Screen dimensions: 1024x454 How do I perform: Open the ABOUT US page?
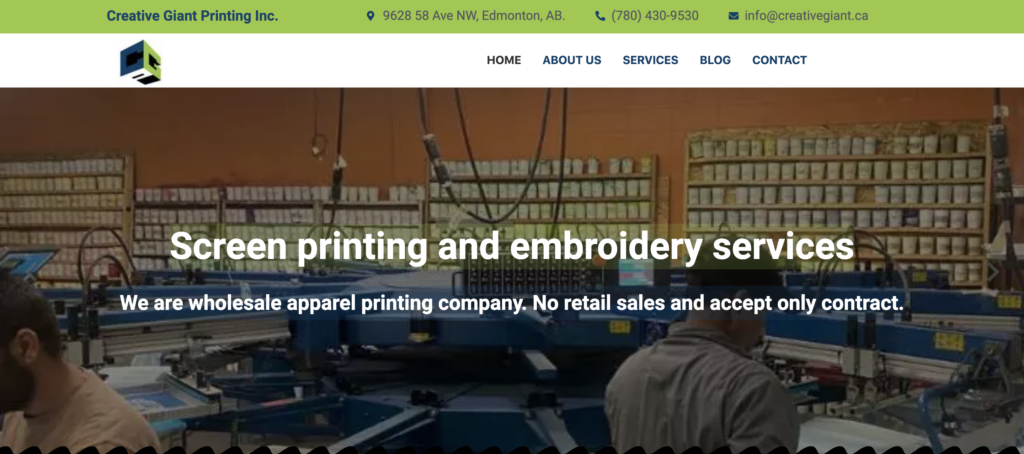click(x=571, y=60)
